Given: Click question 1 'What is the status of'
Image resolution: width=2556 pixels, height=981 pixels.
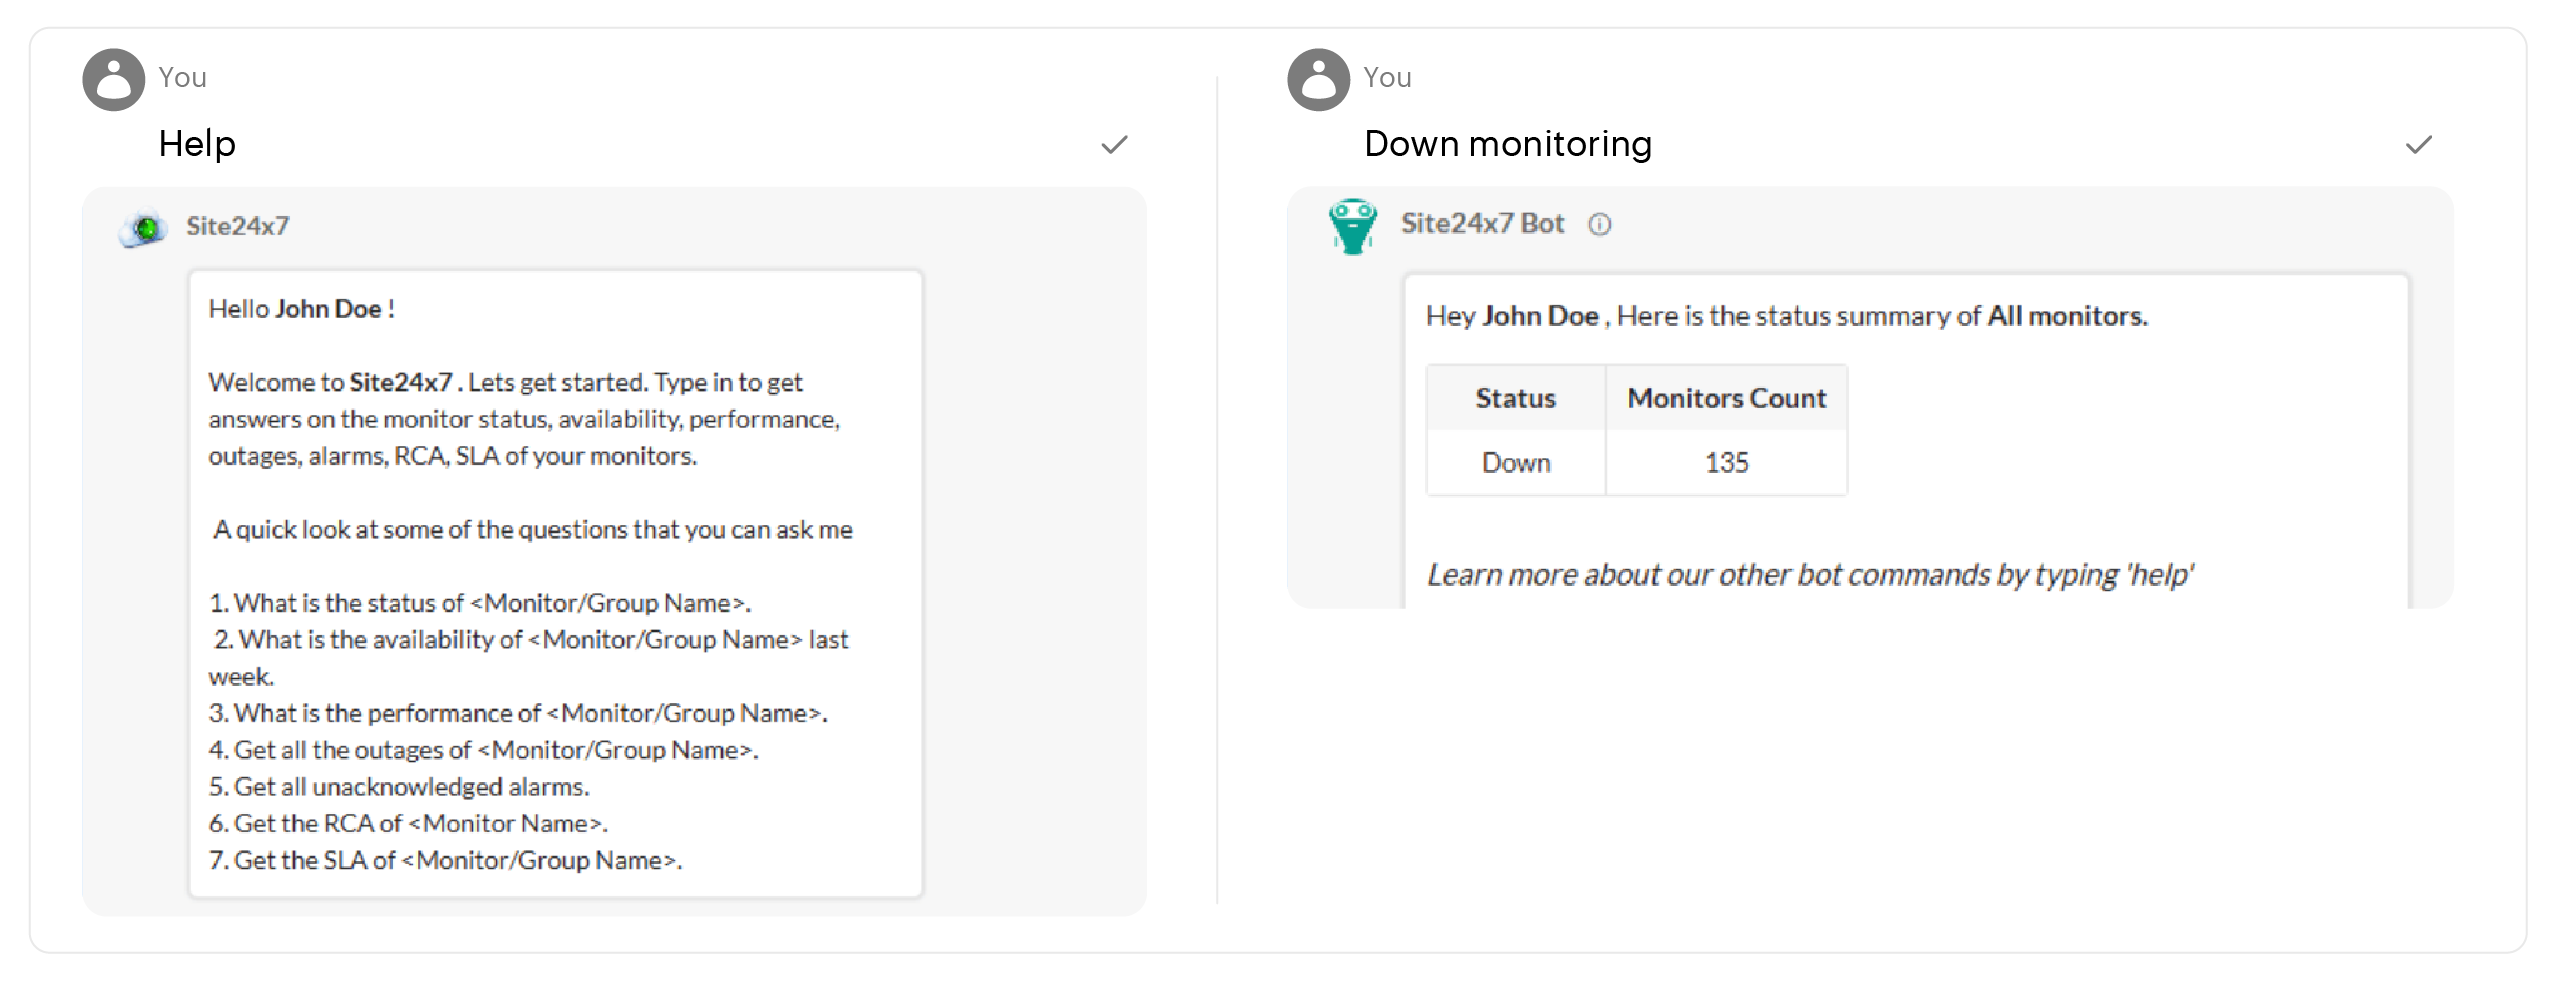Looking at the screenshot, I should [x=480, y=603].
